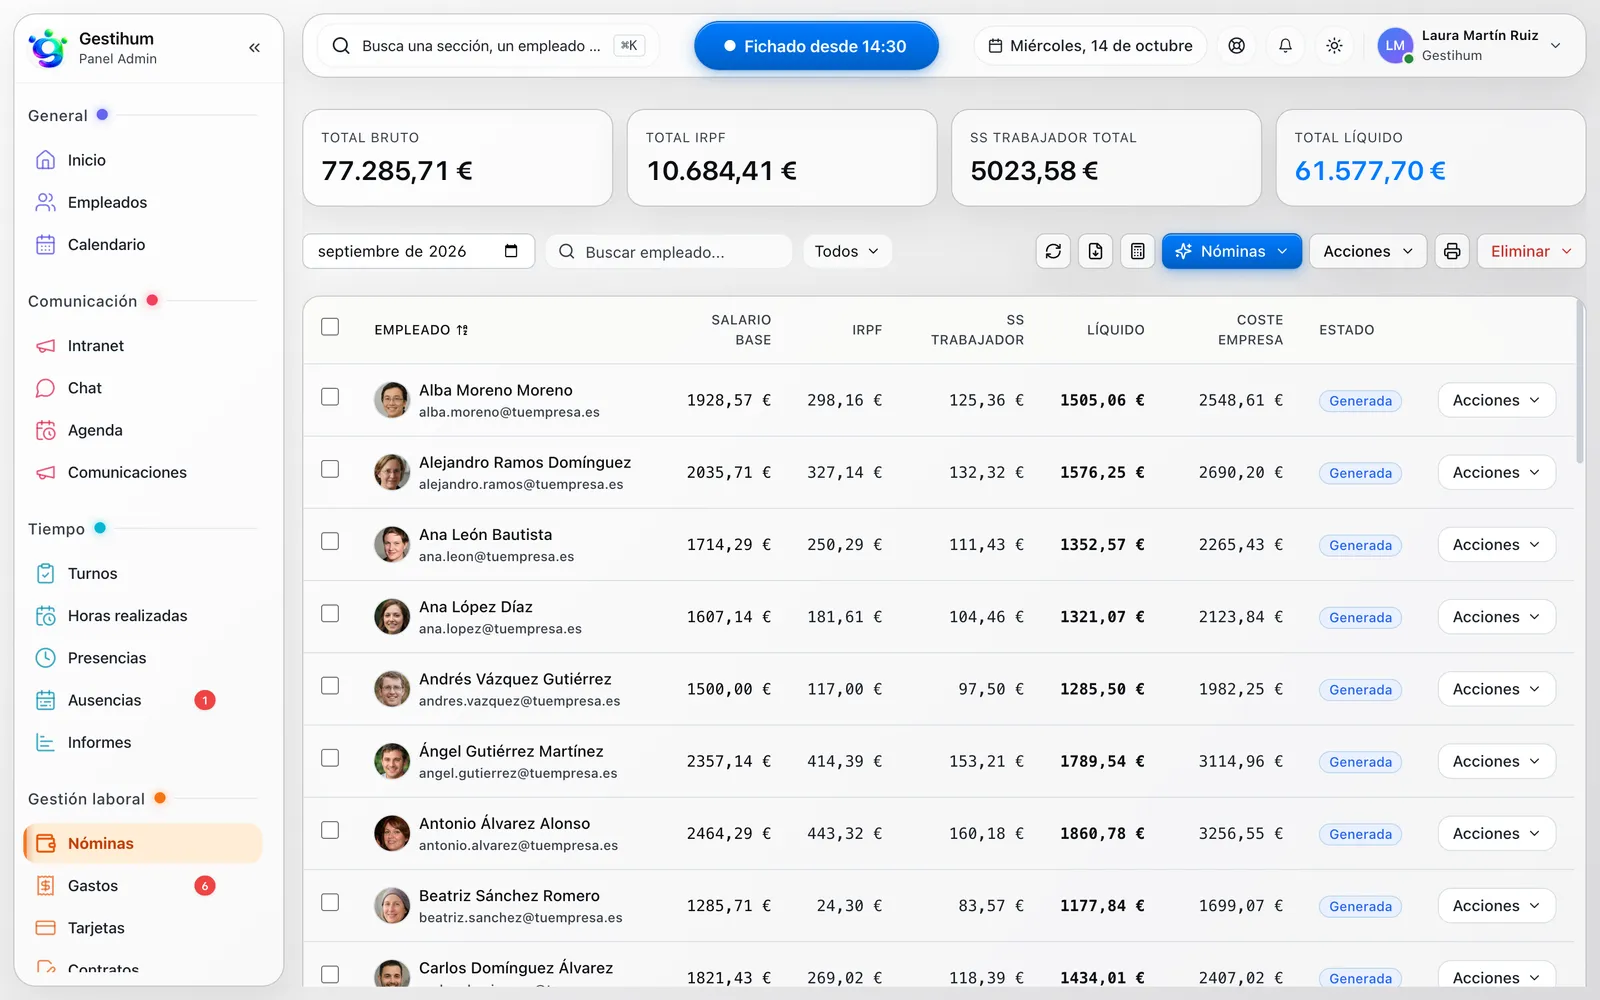Click the Presencias clock icon
The image size is (1600, 1000).
pos(45,658)
